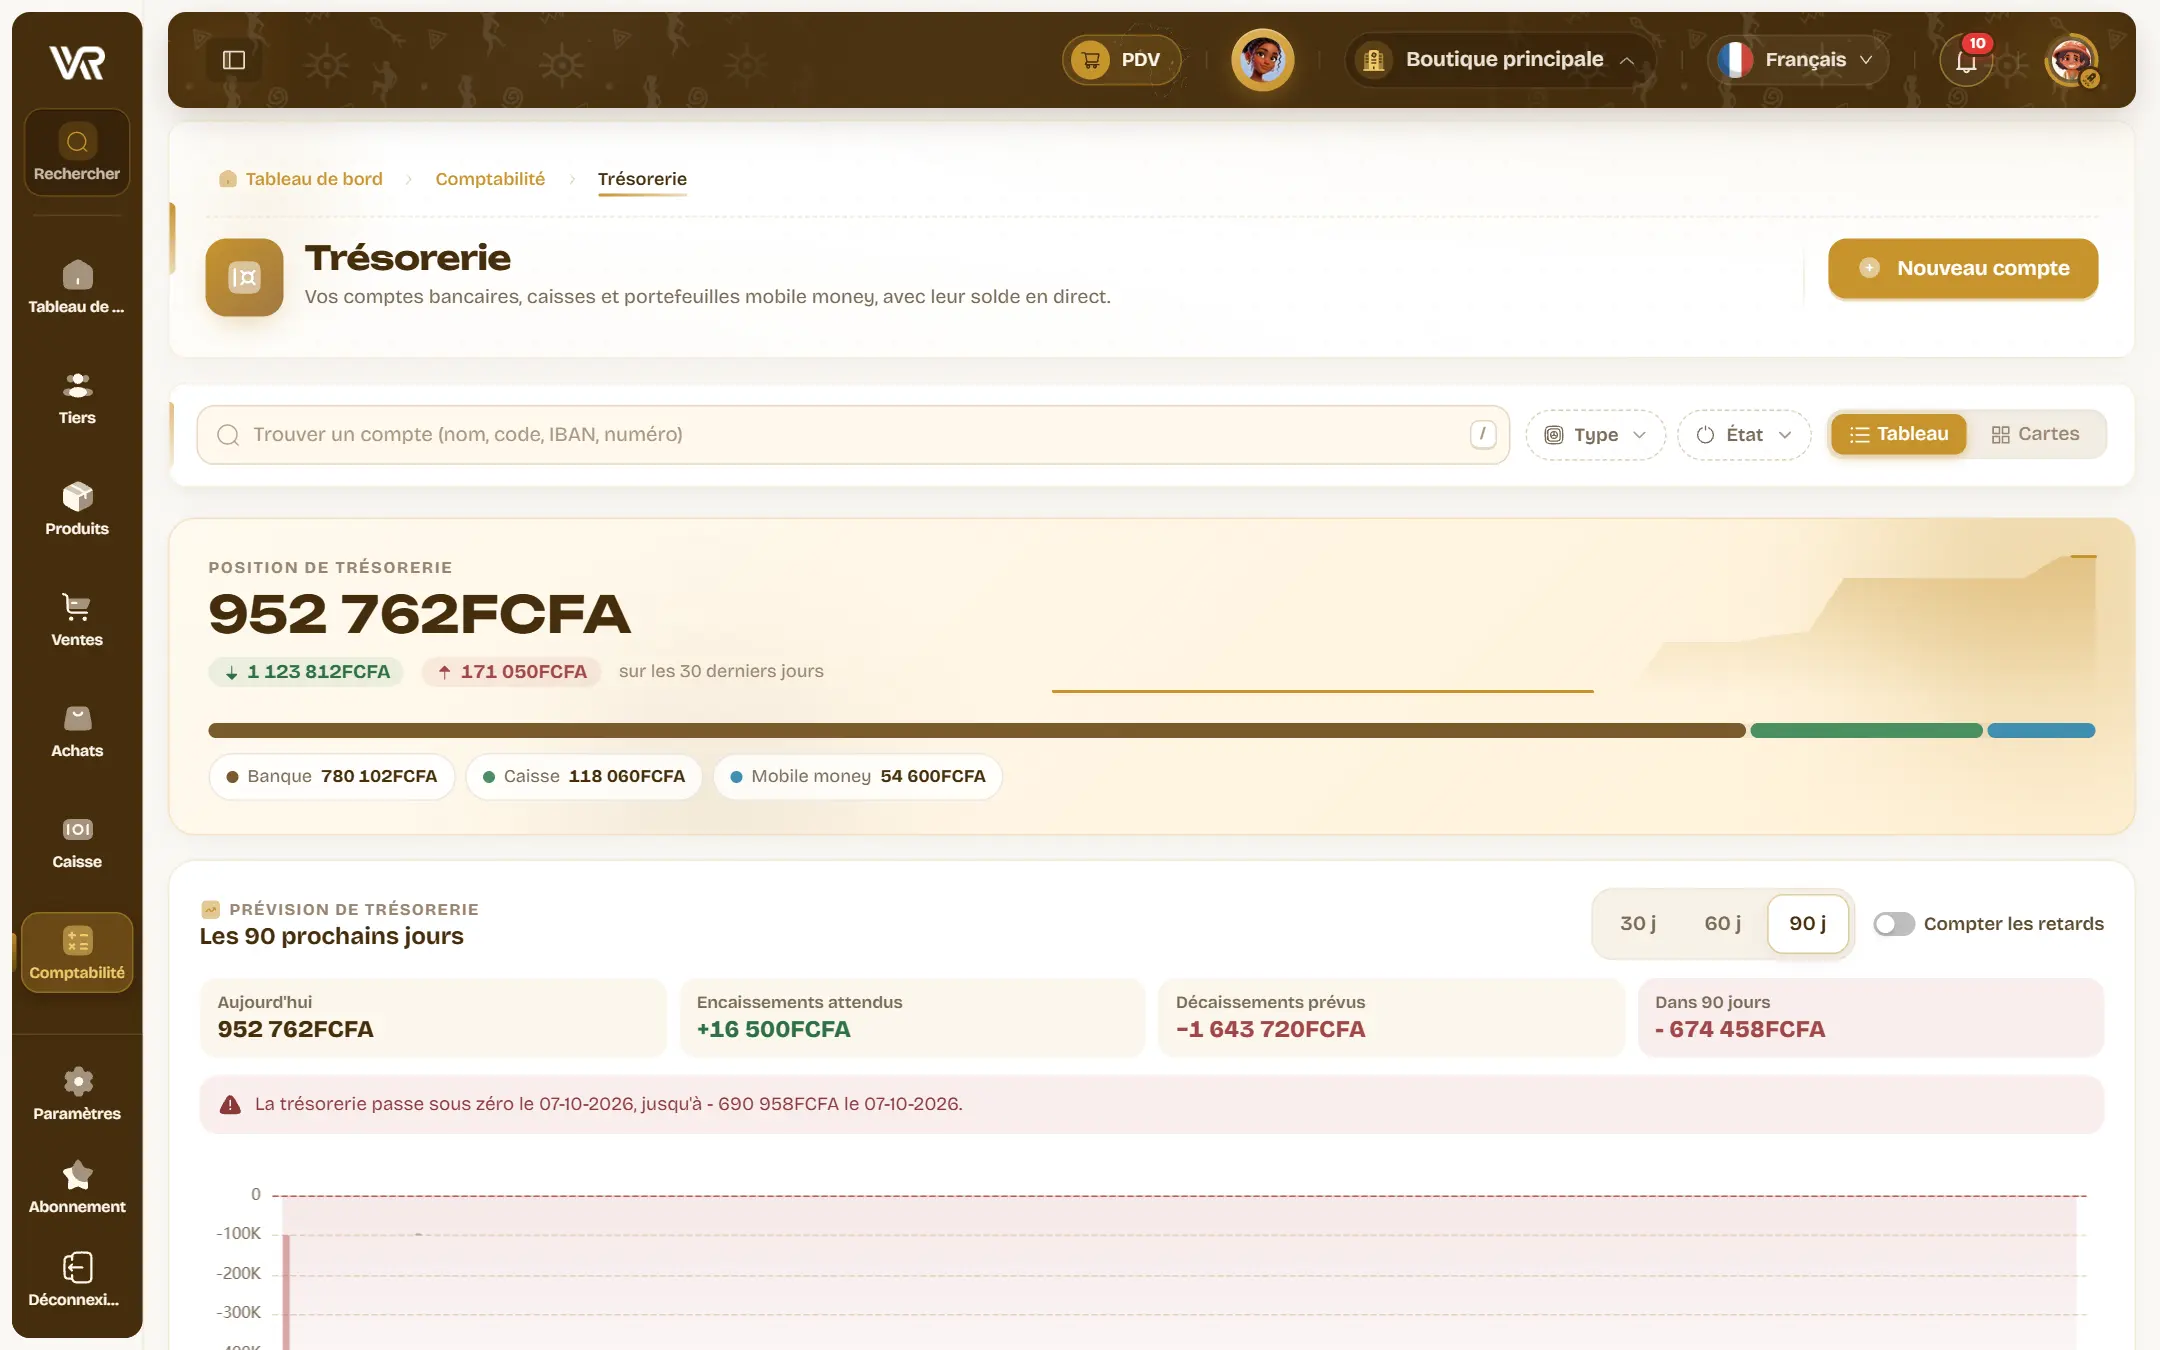The width and height of the screenshot is (2160, 1350).
Task: Select the 90 j forecast period
Action: 1808,924
